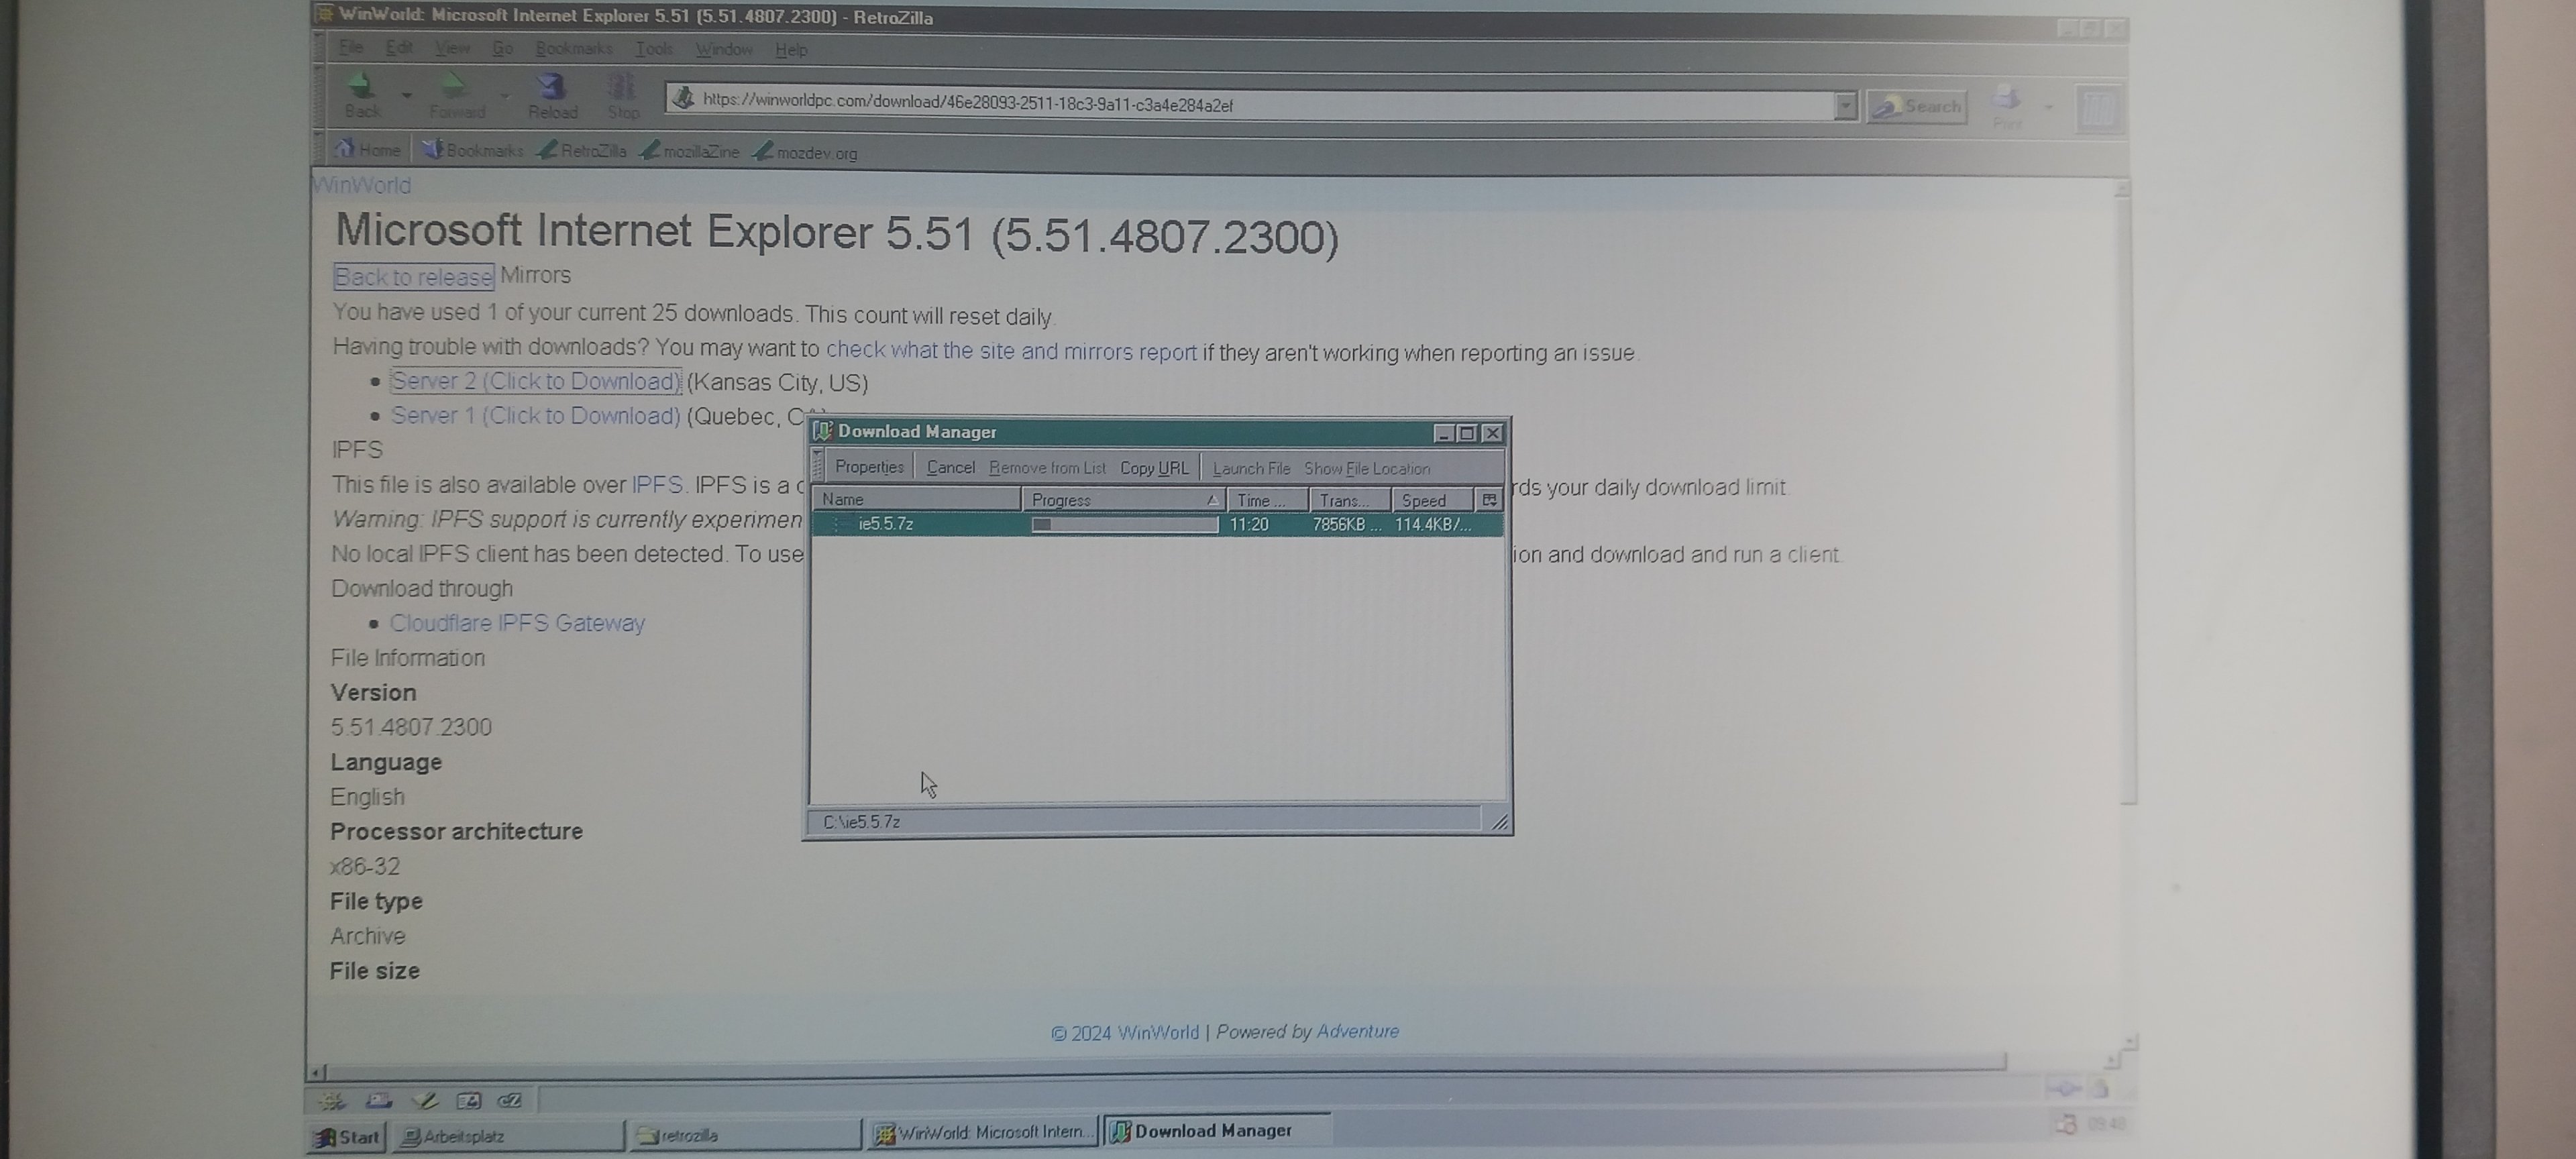Click Server 1 download link

pos(535,416)
